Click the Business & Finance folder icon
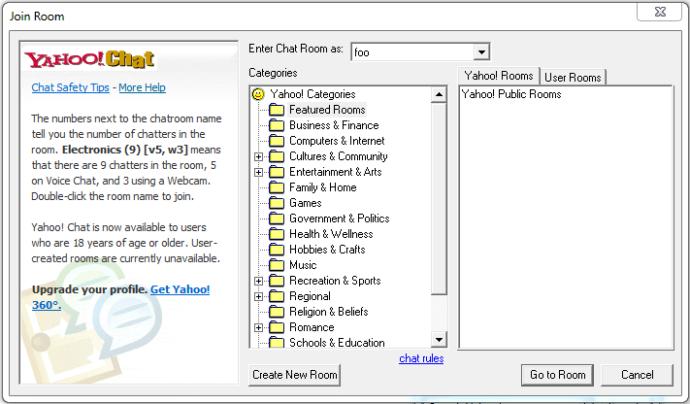Viewport: 690px width, 404px height. pos(276,125)
